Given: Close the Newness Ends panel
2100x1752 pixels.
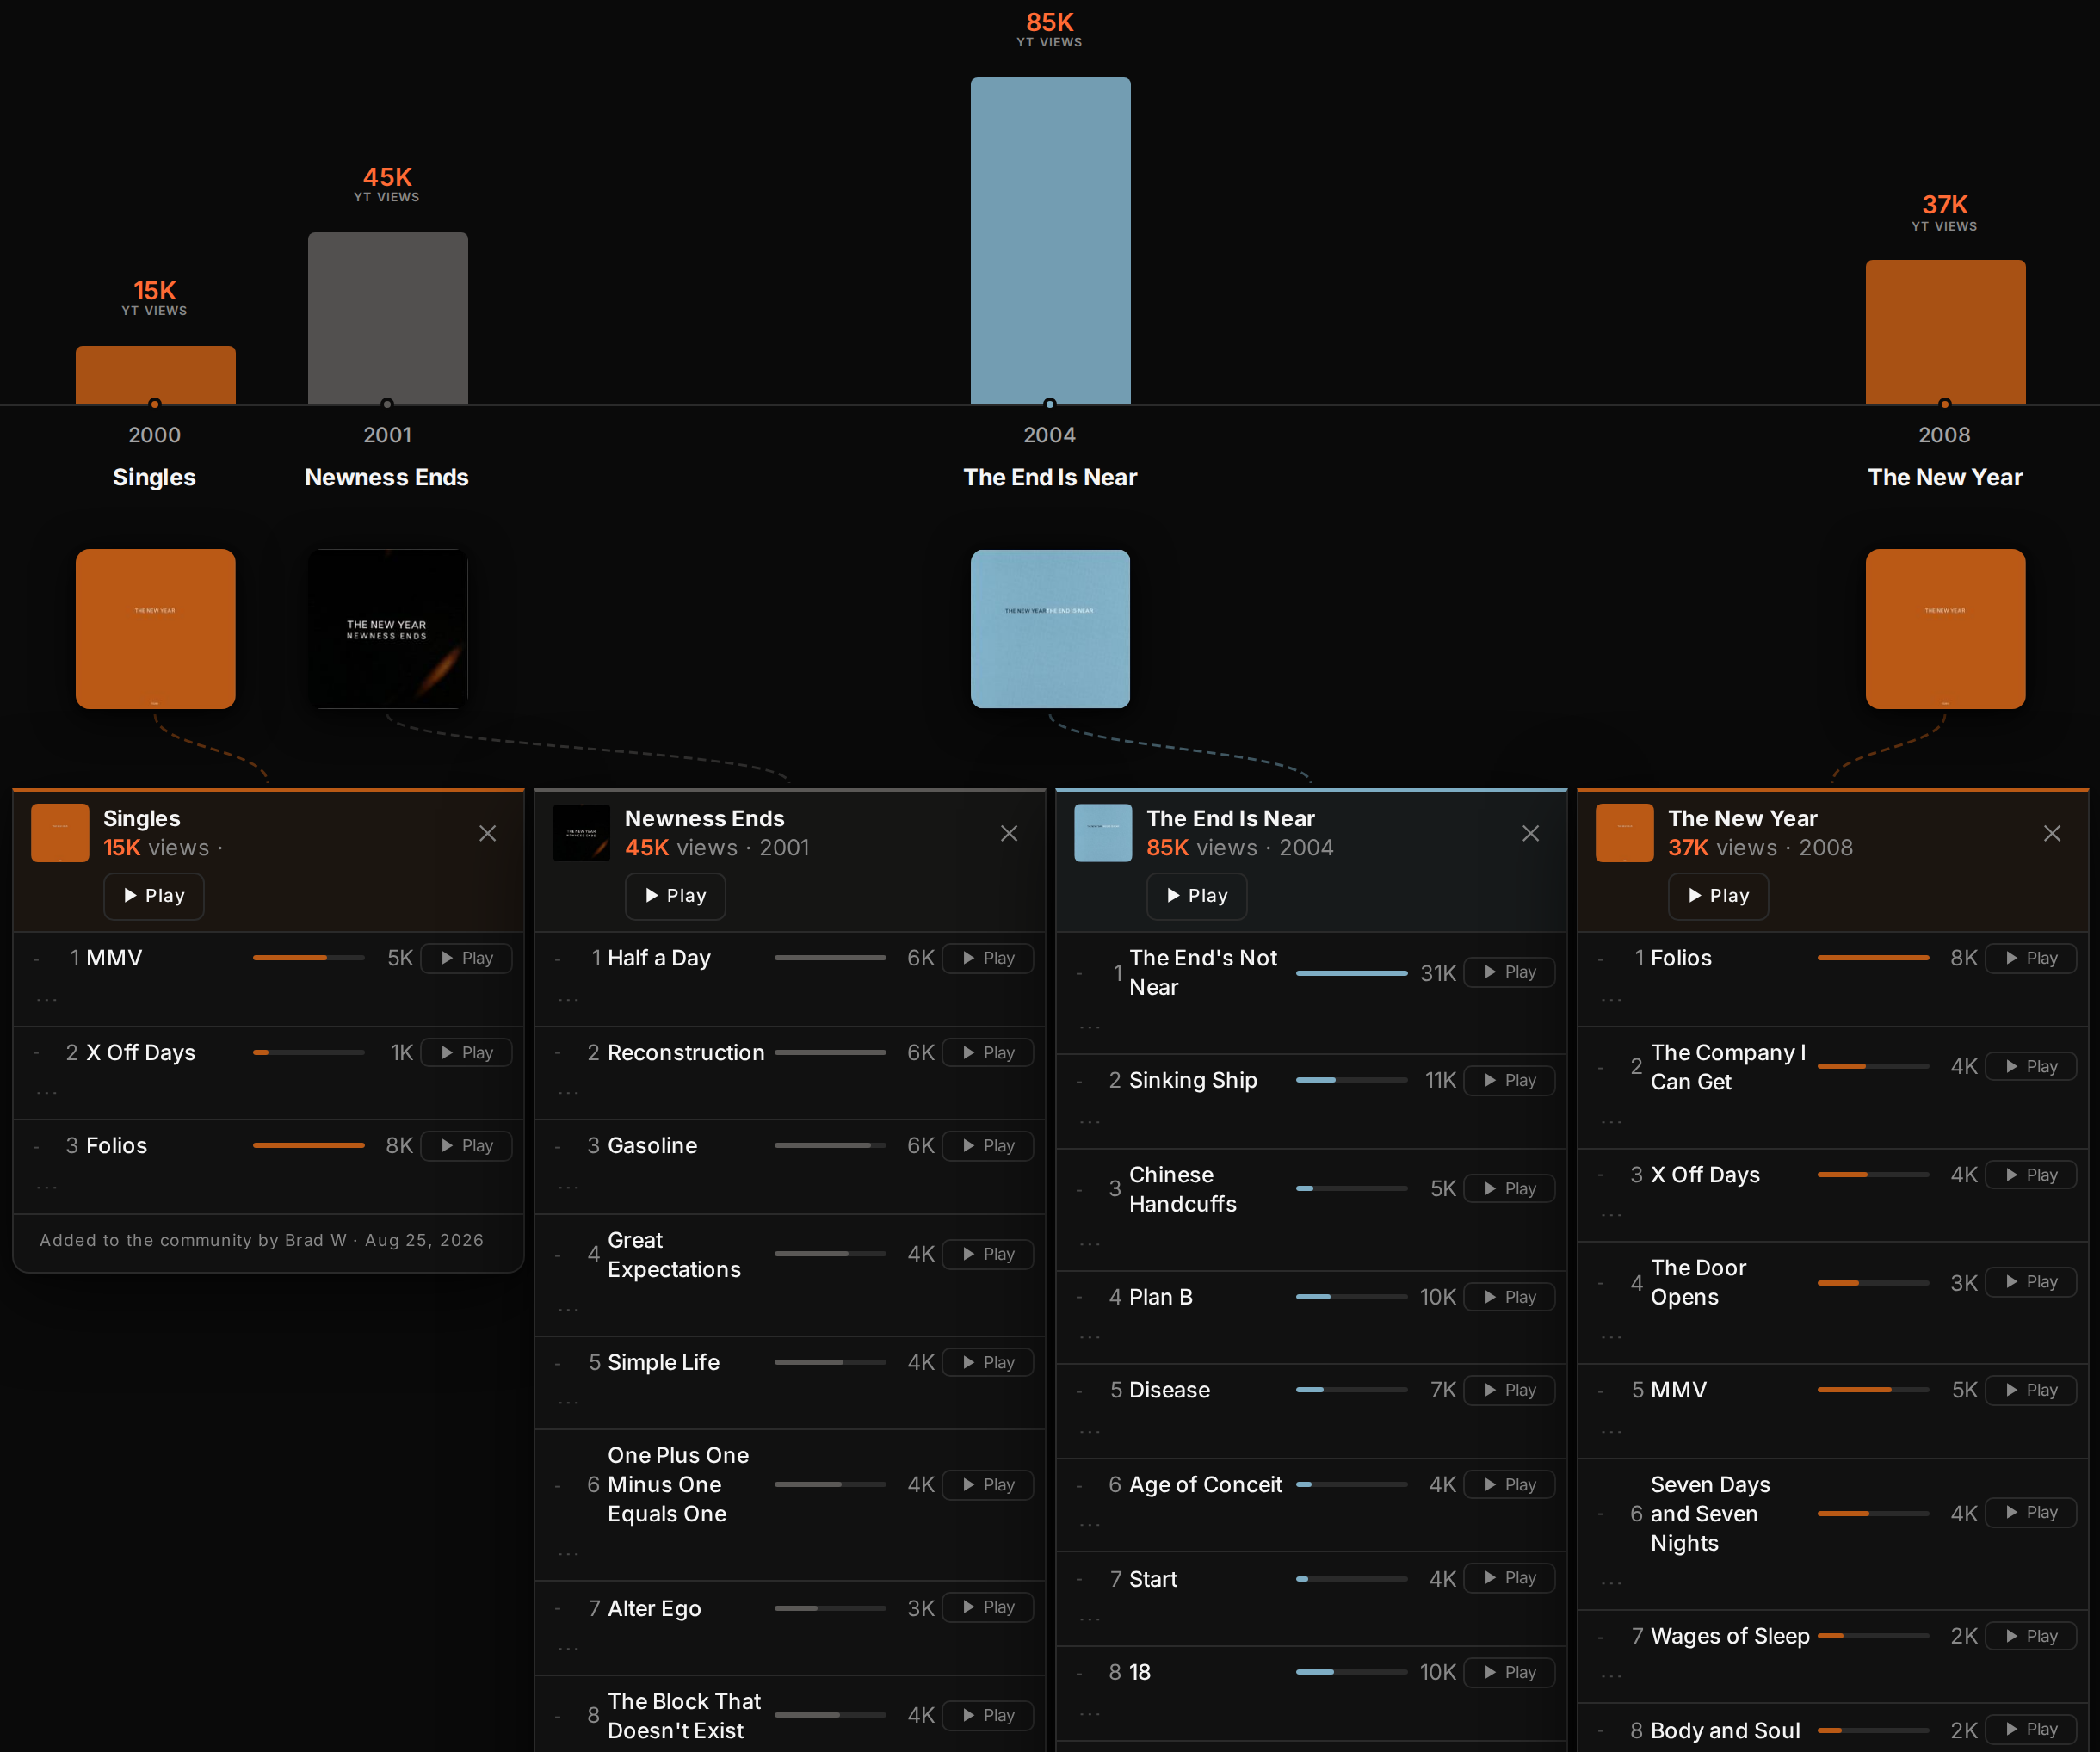Looking at the screenshot, I should coord(1009,833).
